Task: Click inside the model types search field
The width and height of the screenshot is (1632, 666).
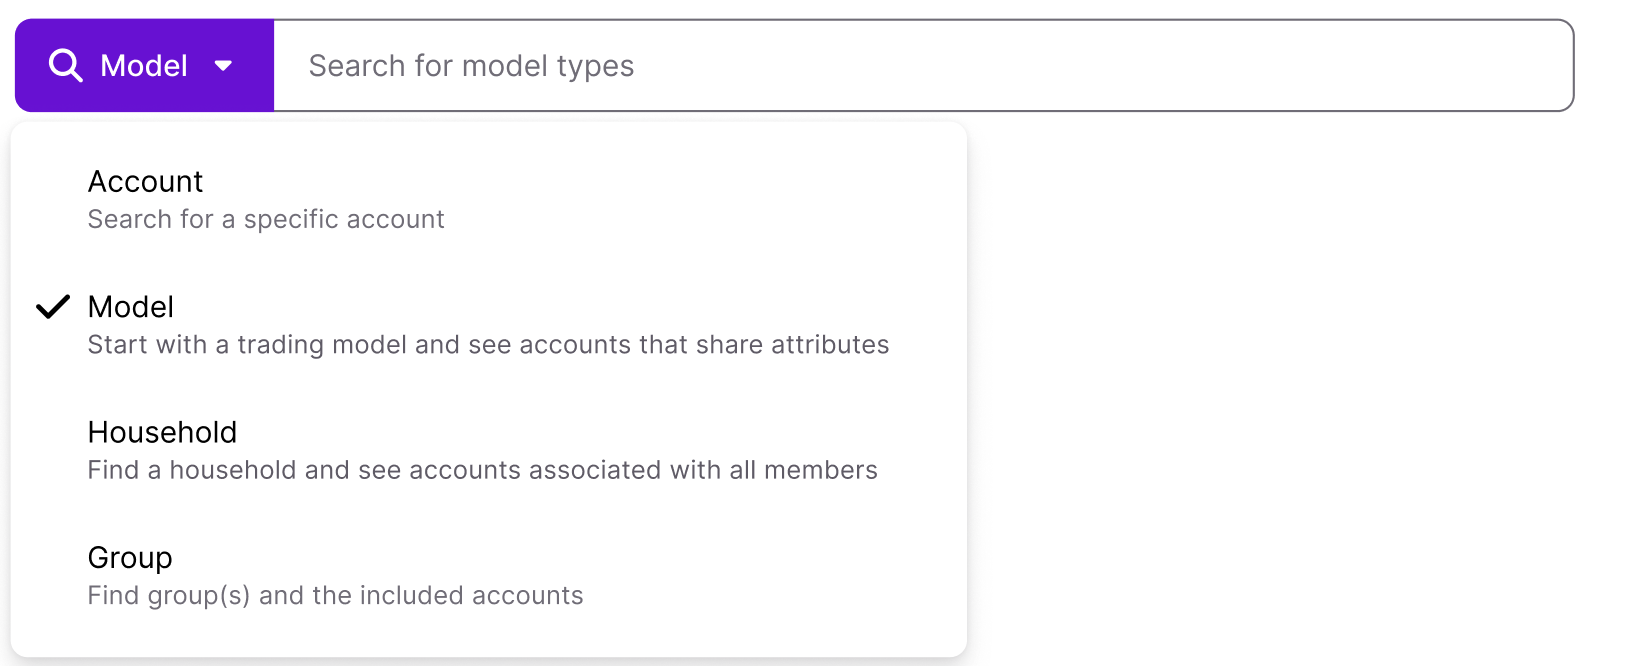Action: click(x=900, y=65)
